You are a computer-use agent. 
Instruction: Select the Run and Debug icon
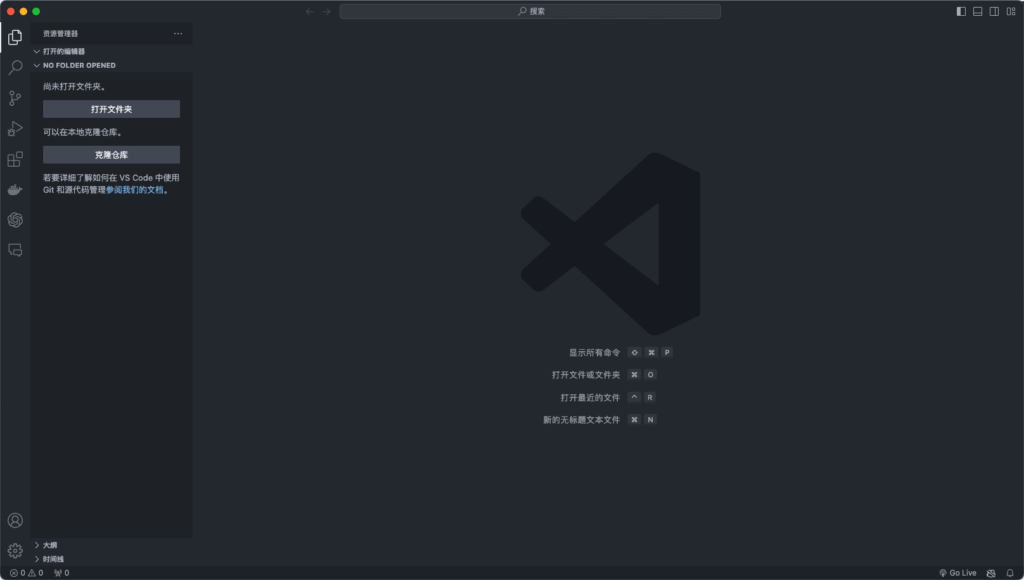click(15, 127)
